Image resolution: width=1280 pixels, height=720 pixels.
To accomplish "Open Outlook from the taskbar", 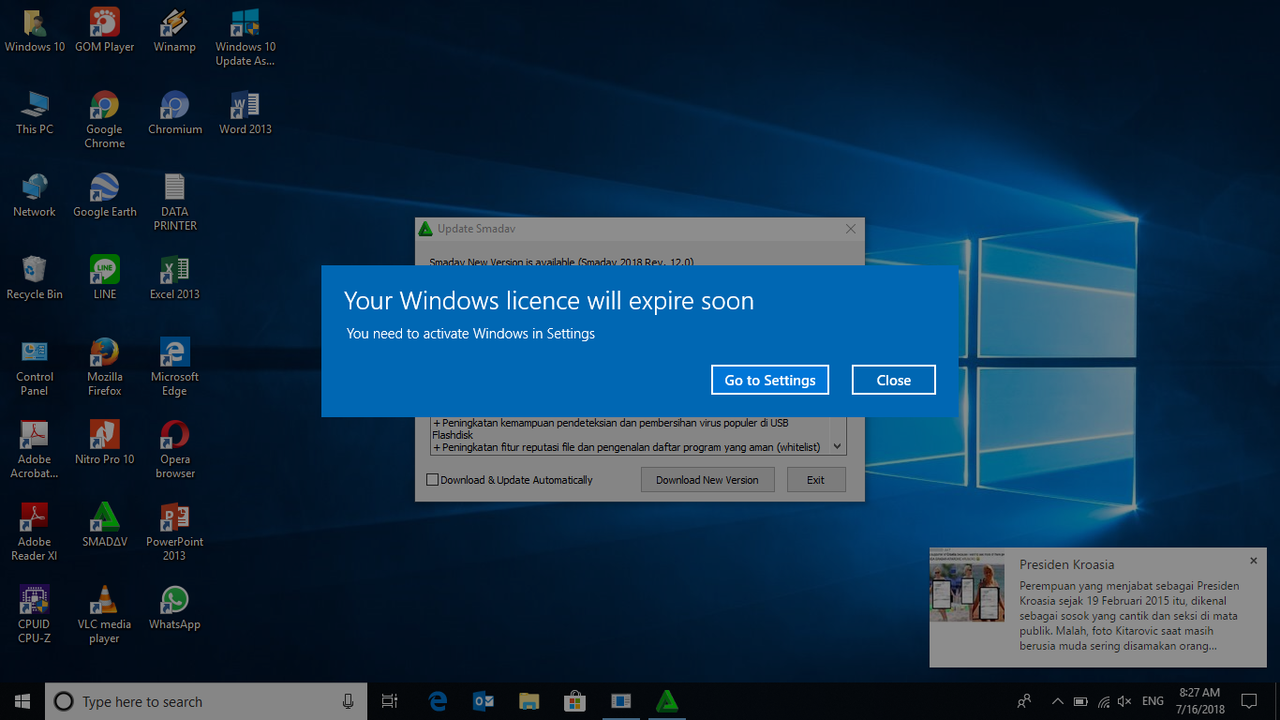I will (483, 701).
